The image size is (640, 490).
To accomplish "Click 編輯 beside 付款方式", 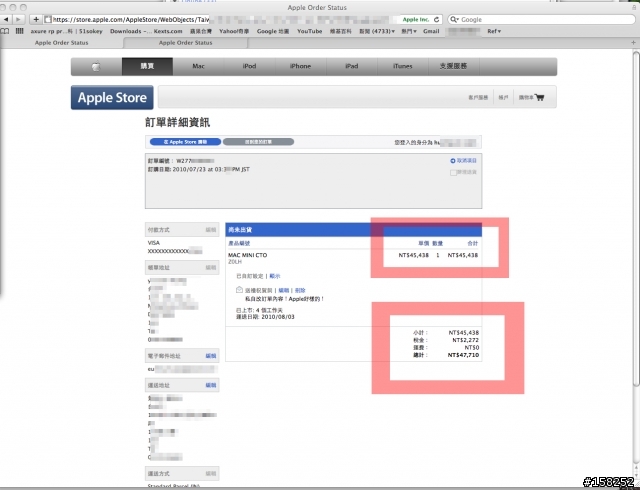I will click(211, 230).
